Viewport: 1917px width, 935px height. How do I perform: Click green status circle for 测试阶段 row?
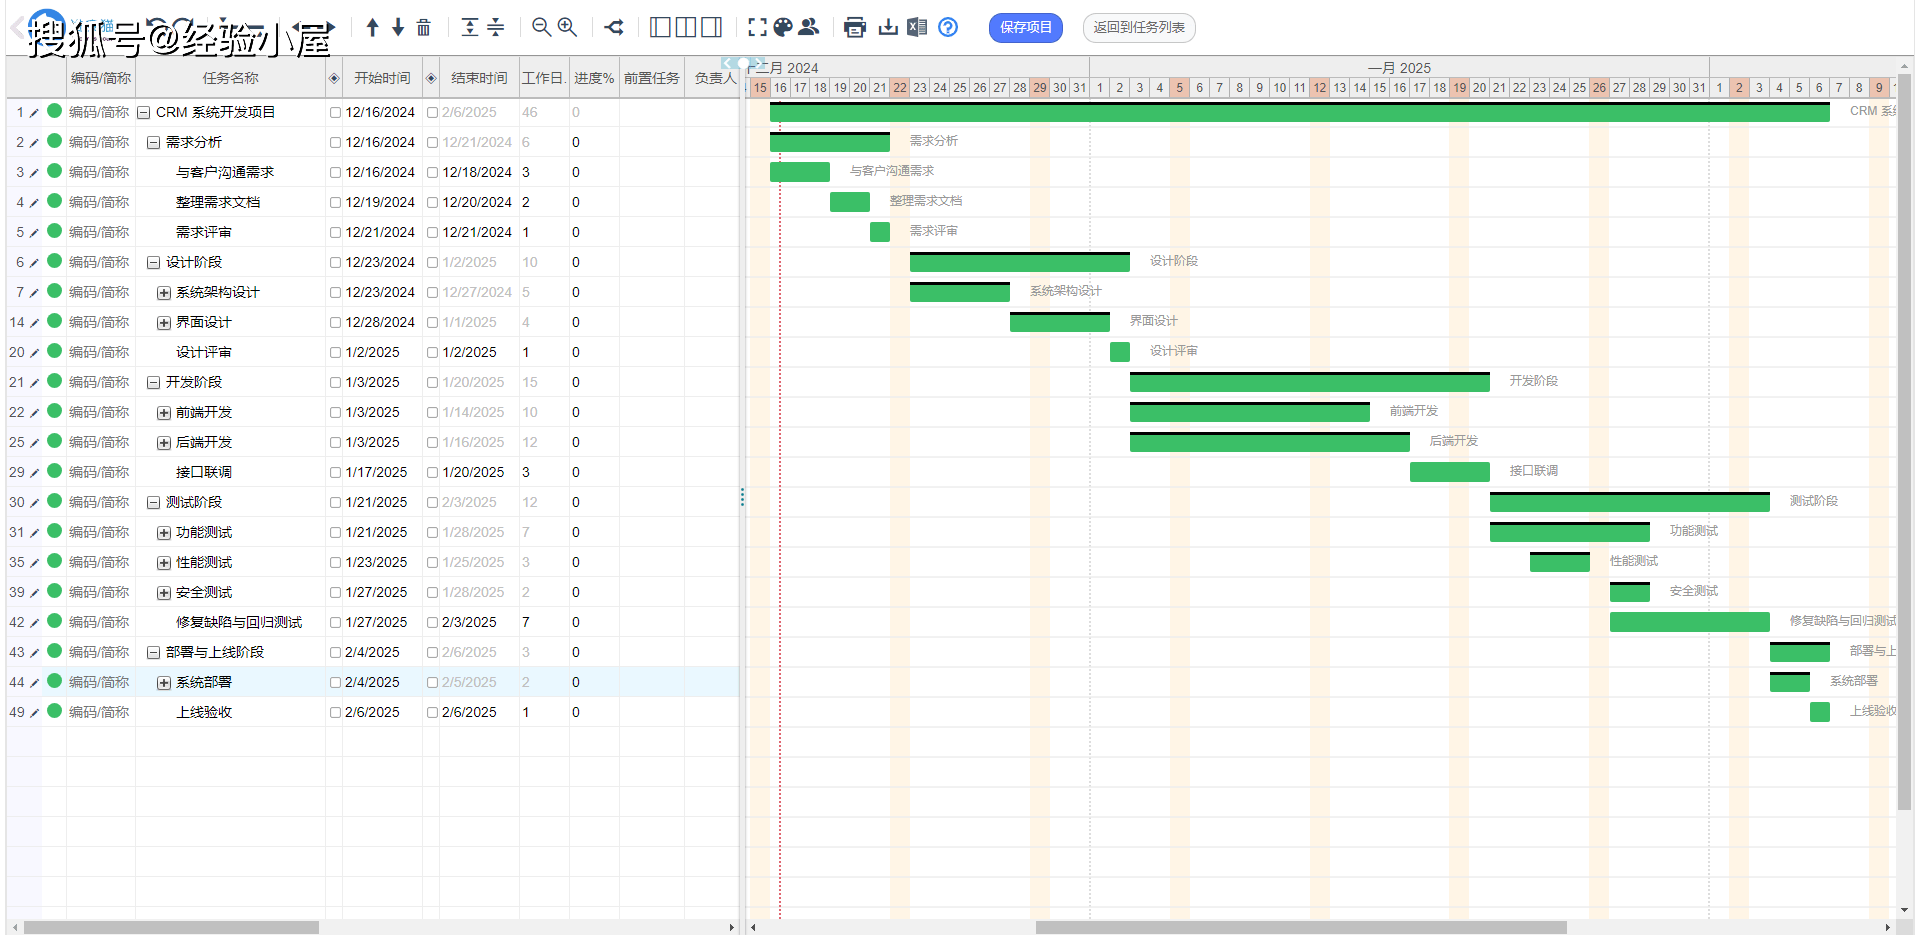[54, 502]
